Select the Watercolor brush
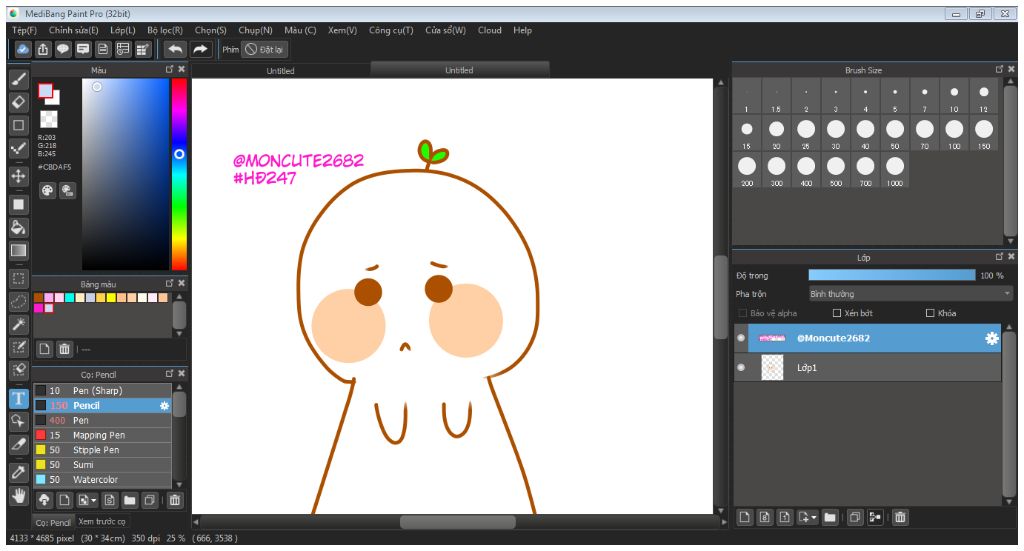The width and height of the screenshot is (1024, 551). 103,479
